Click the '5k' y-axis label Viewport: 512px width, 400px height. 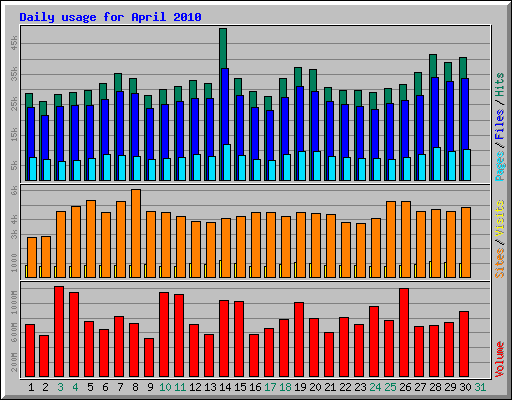pyautogui.click(x=14, y=165)
